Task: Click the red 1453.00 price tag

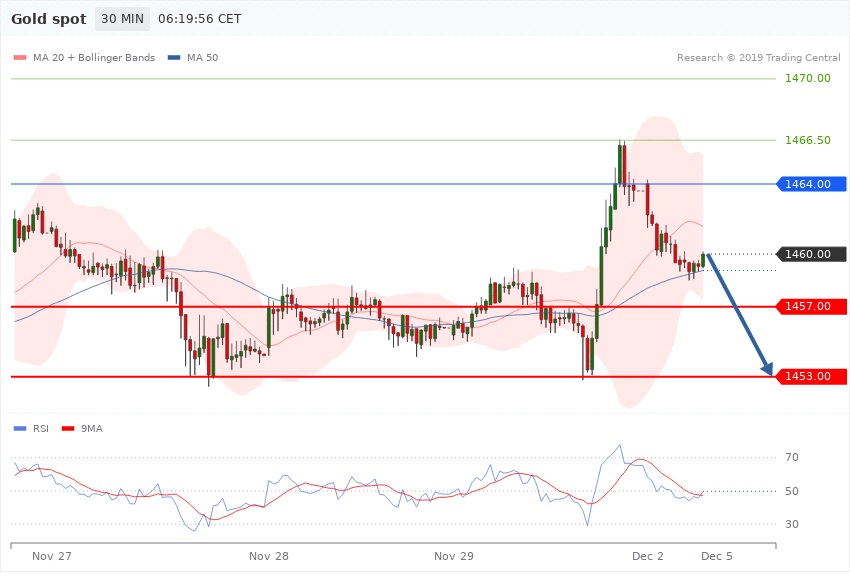Action: coord(810,376)
